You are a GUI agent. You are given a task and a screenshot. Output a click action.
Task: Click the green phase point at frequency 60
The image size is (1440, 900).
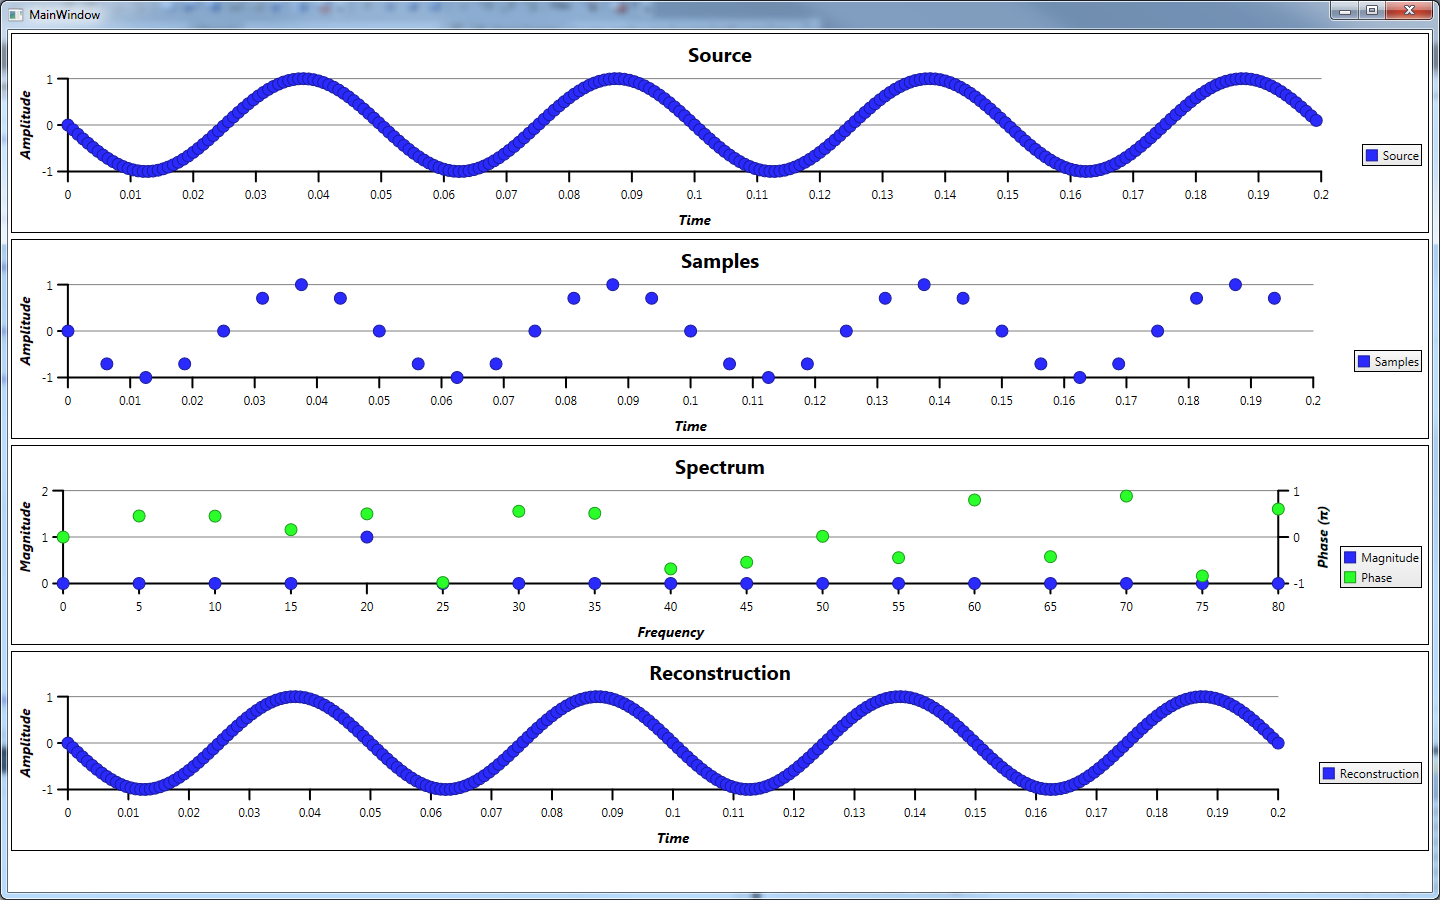pyautogui.click(x=974, y=500)
